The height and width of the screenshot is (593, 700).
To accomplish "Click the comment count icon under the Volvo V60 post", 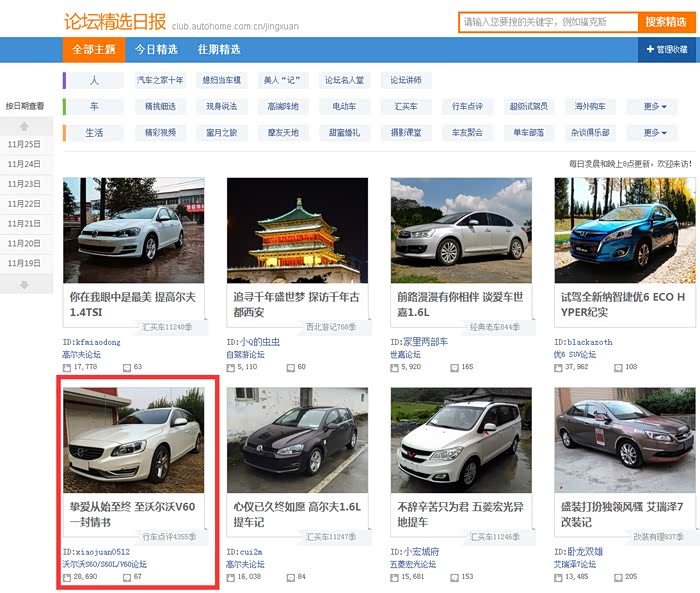I will (126, 577).
